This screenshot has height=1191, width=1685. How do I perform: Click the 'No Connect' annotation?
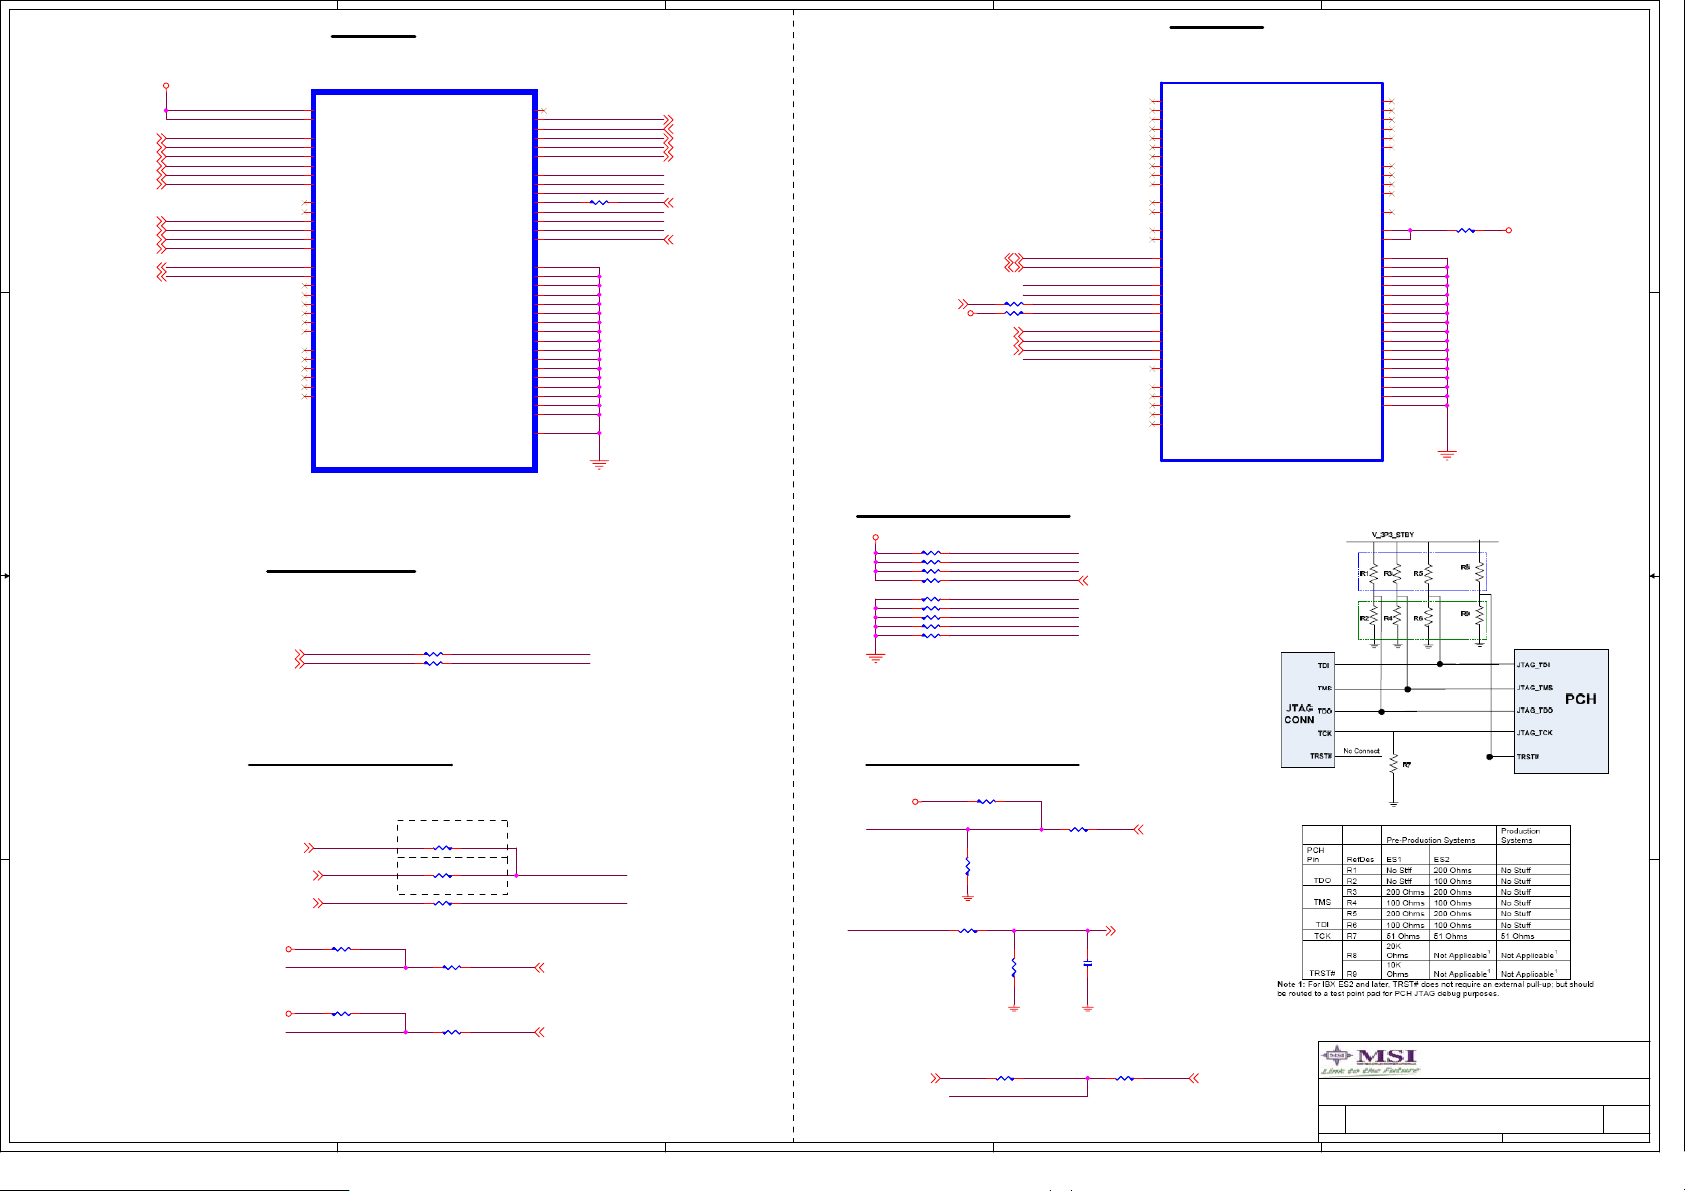(x=1361, y=751)
